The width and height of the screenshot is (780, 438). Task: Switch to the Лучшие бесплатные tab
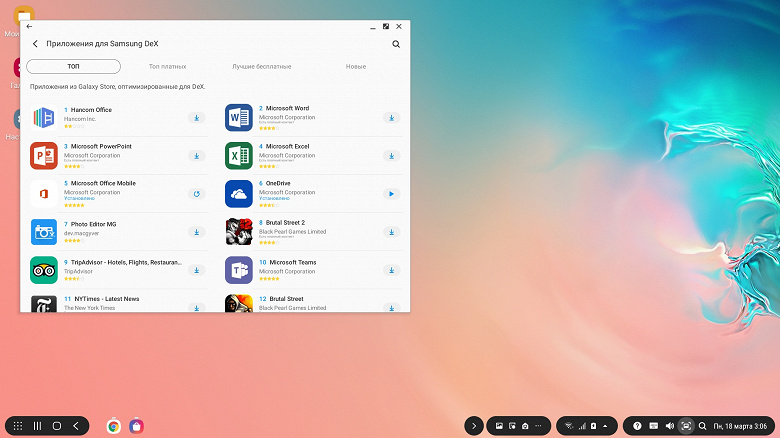tap(262, 66)
